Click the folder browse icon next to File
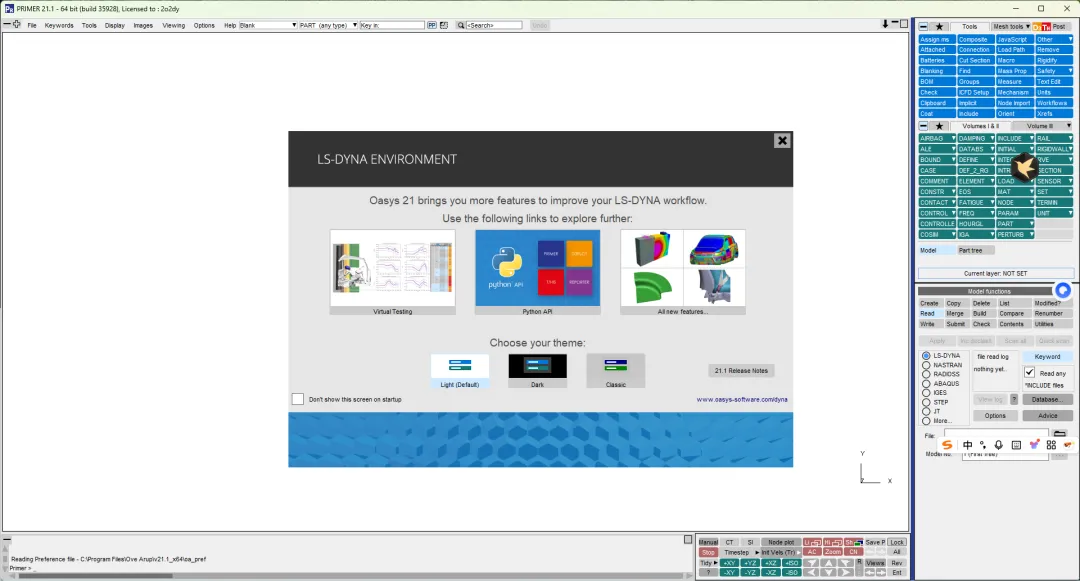 point(1059,434)
